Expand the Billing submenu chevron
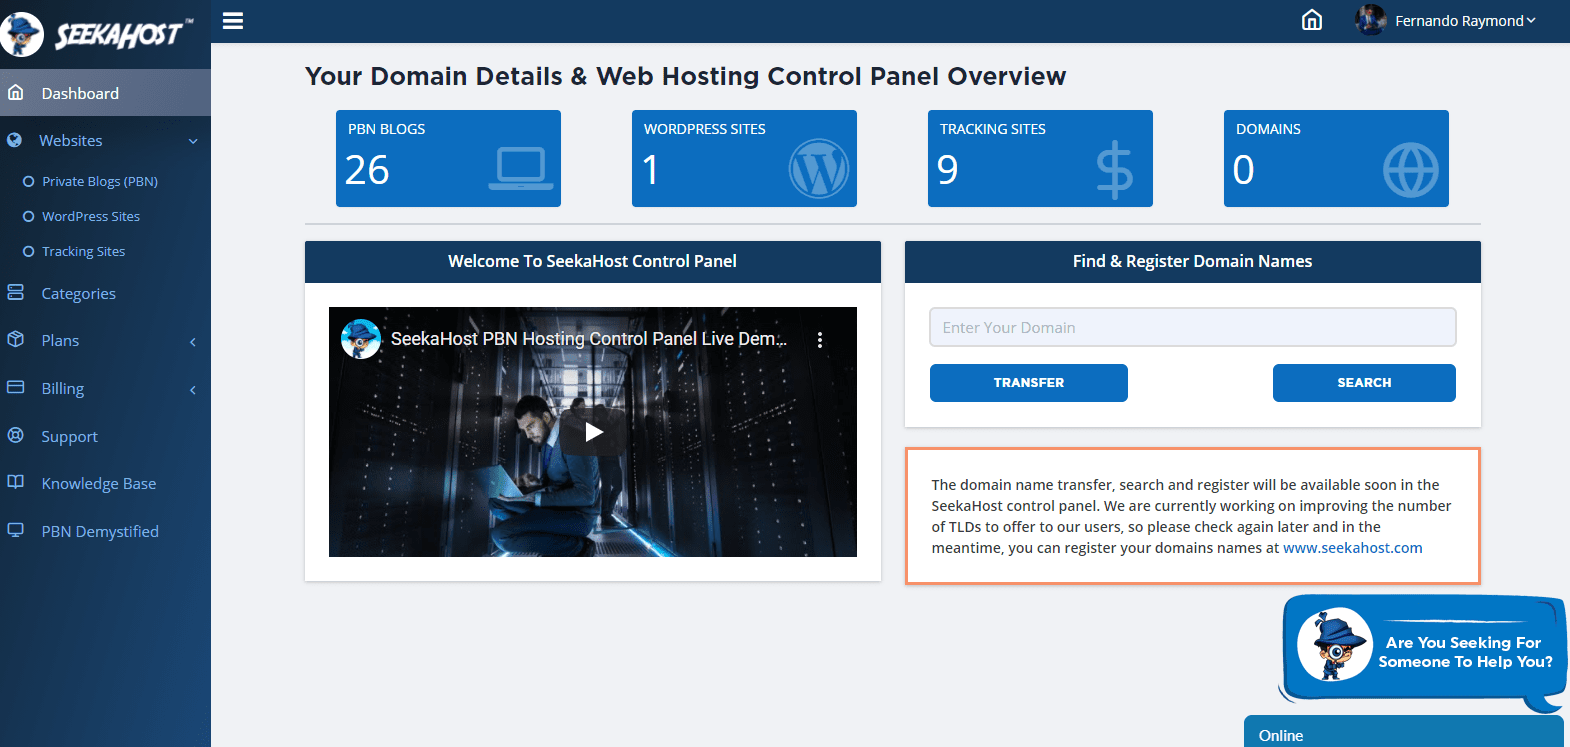1570x747 pixels. 193,390
